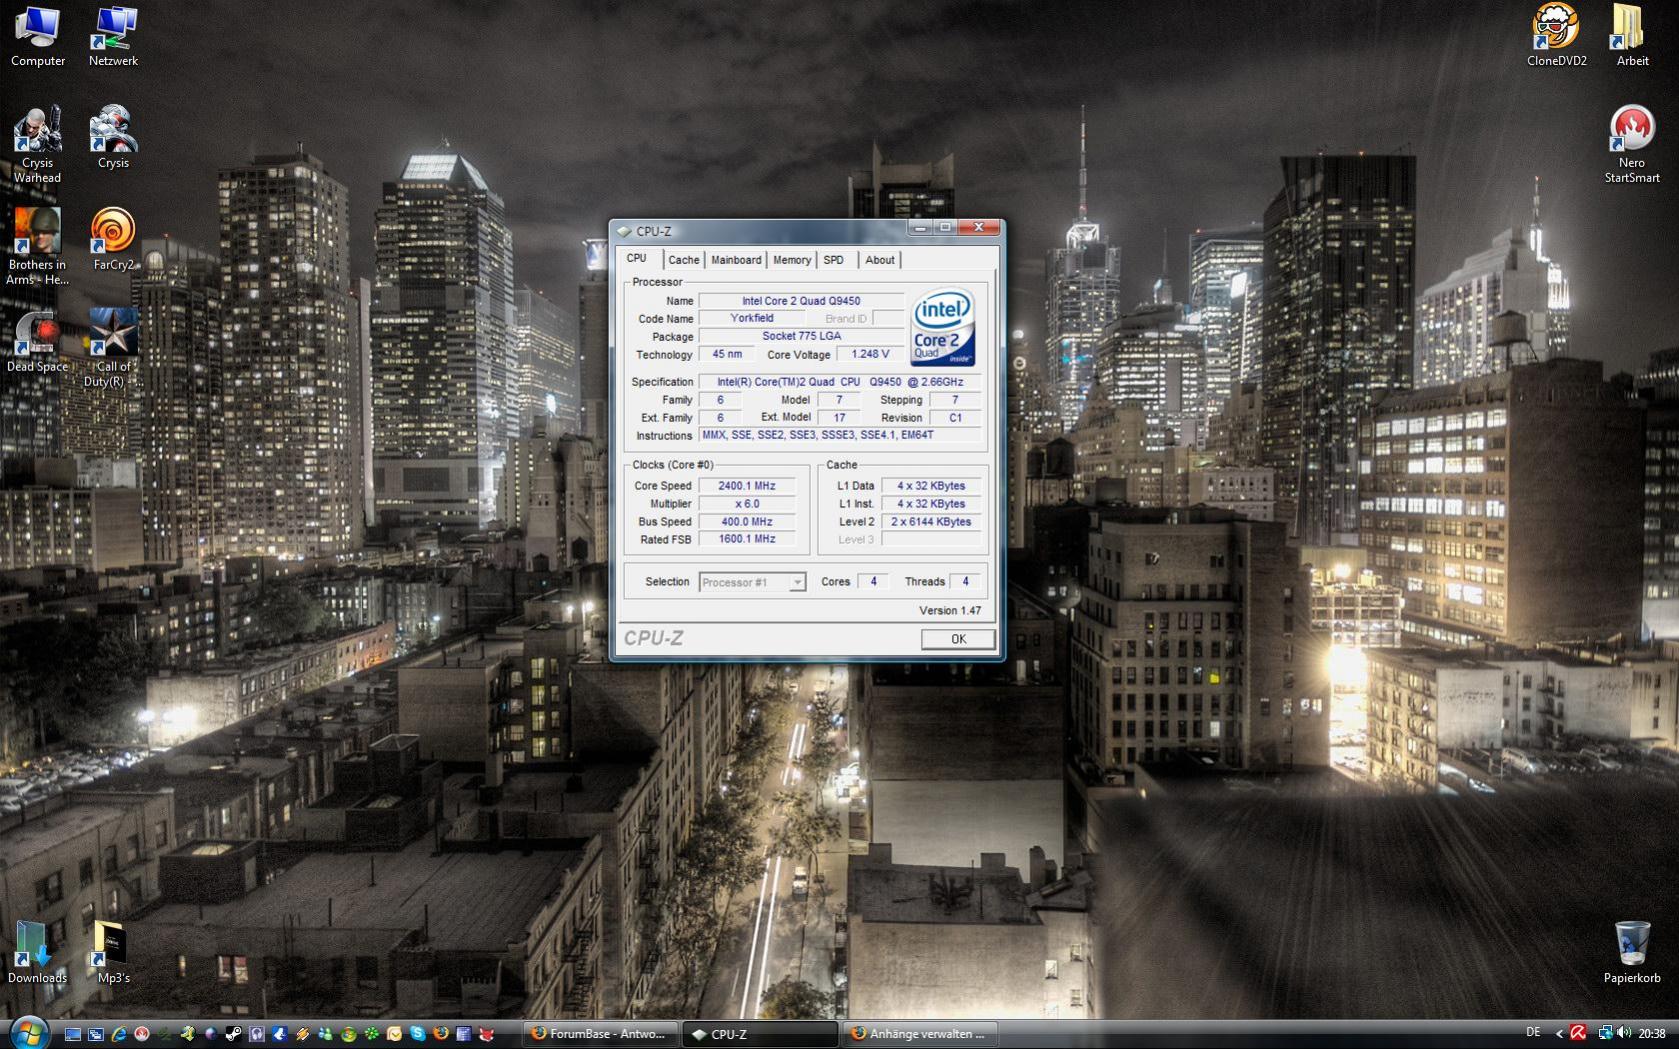Launch the Crysis shortcut
This screenshot has width=1679, height=1049.
point(113,137)
